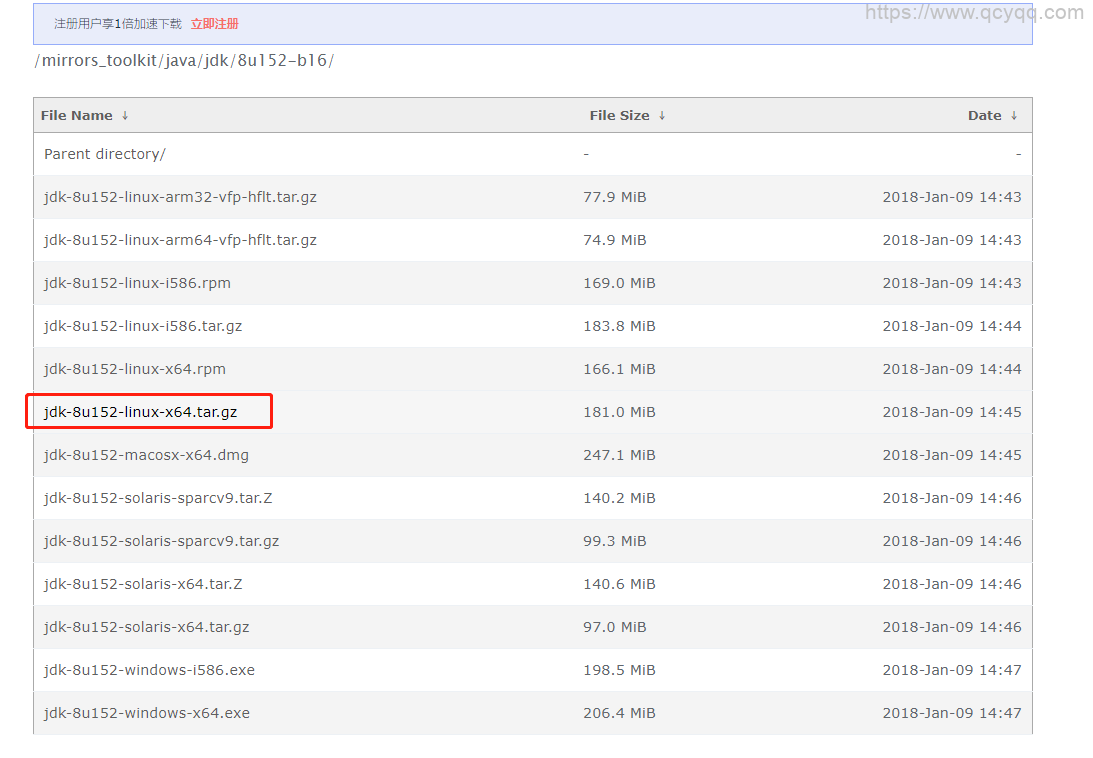Screen dimensions: 1093x758
Task: Click the File Name column header
Action: pyautogui.click(x=76, y=116)
